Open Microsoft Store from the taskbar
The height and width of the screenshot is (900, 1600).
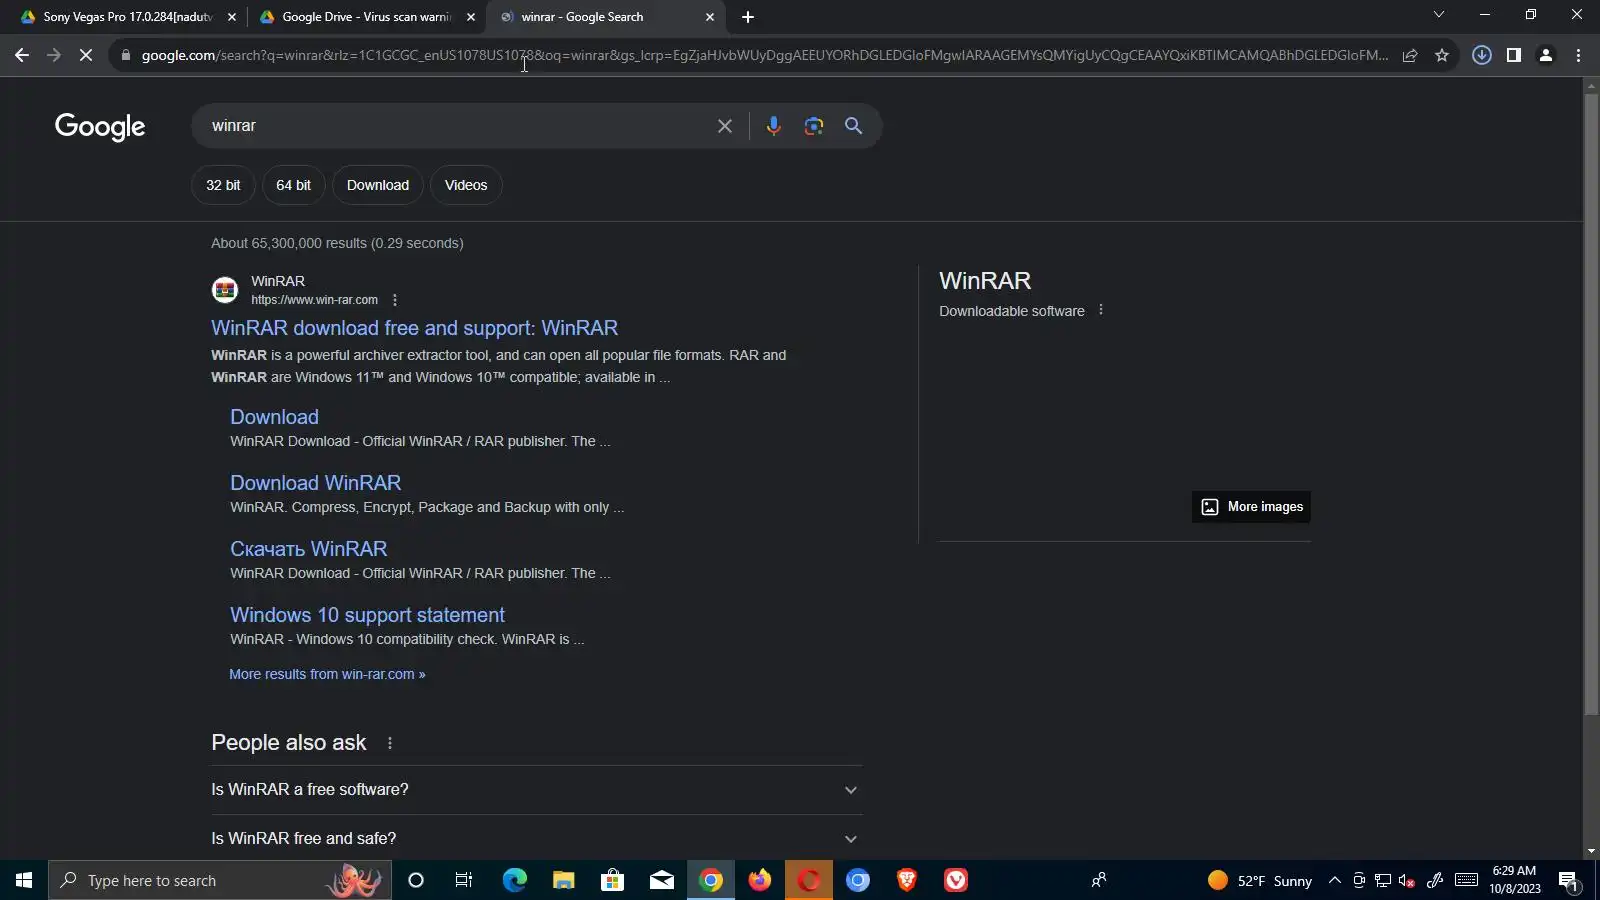[613, 881]
